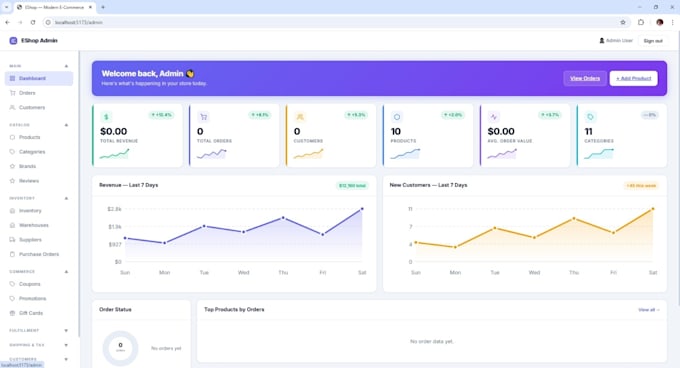
Task: Click the Total Revenue sparkline
Action: pos(114,153)
